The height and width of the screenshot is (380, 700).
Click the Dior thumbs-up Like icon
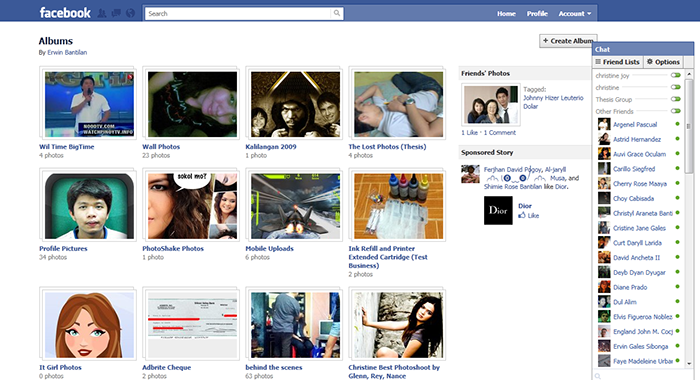(x=521, y=215)
